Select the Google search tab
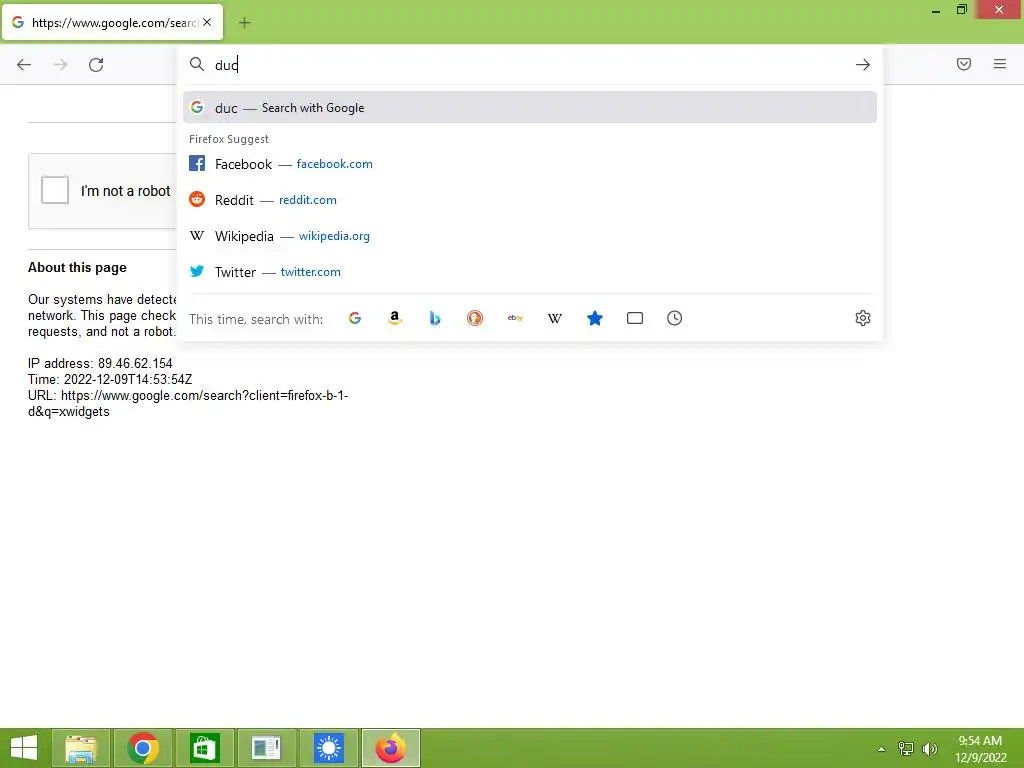Image resolution: width=1024 pixels, height=768 pixels. (112, 22)
